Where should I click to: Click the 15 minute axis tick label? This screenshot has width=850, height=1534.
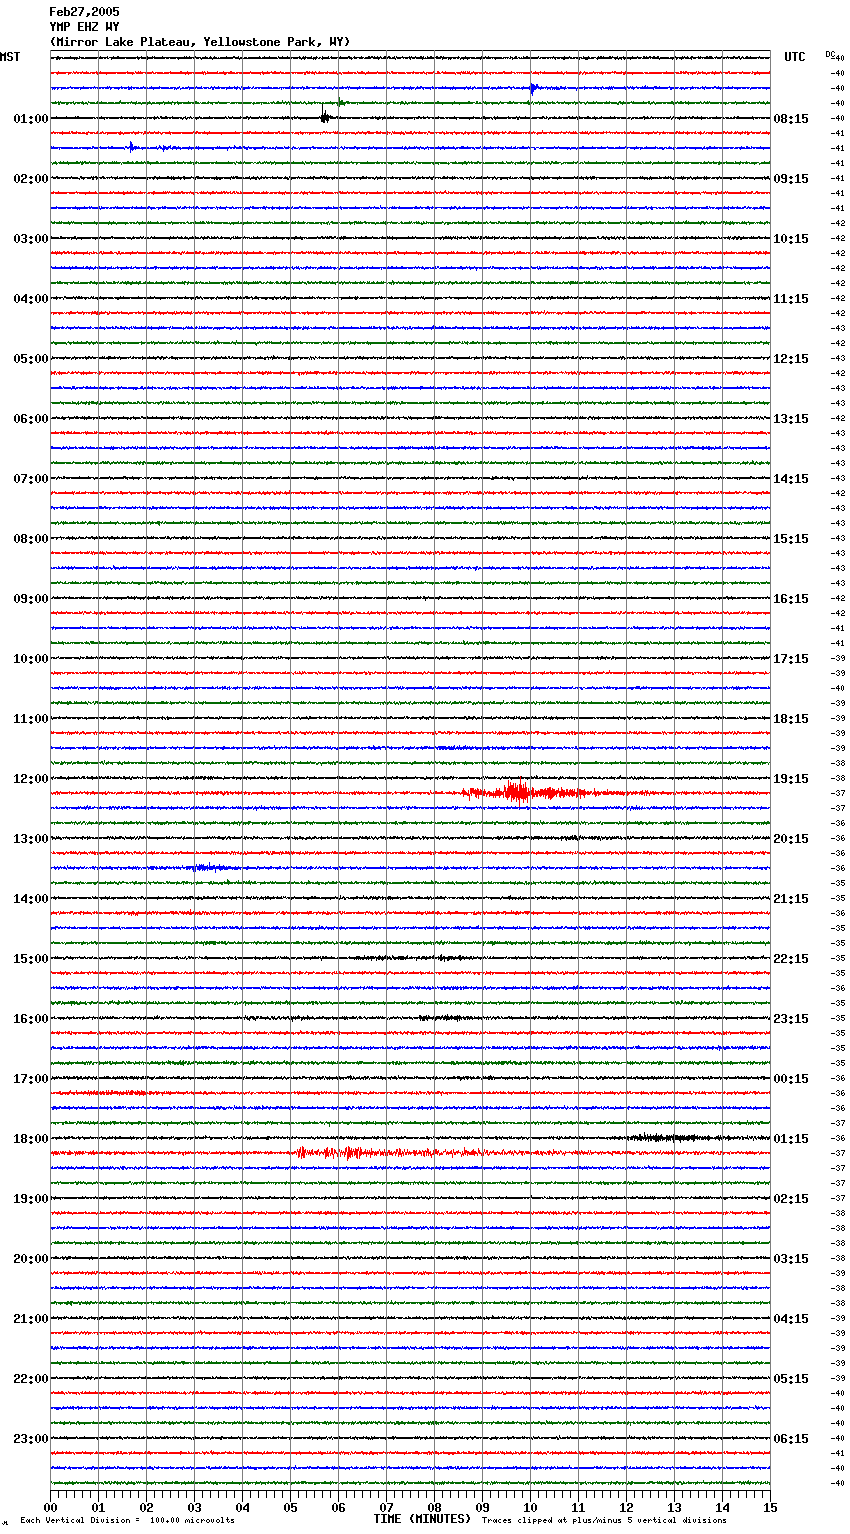(770, 1507)
